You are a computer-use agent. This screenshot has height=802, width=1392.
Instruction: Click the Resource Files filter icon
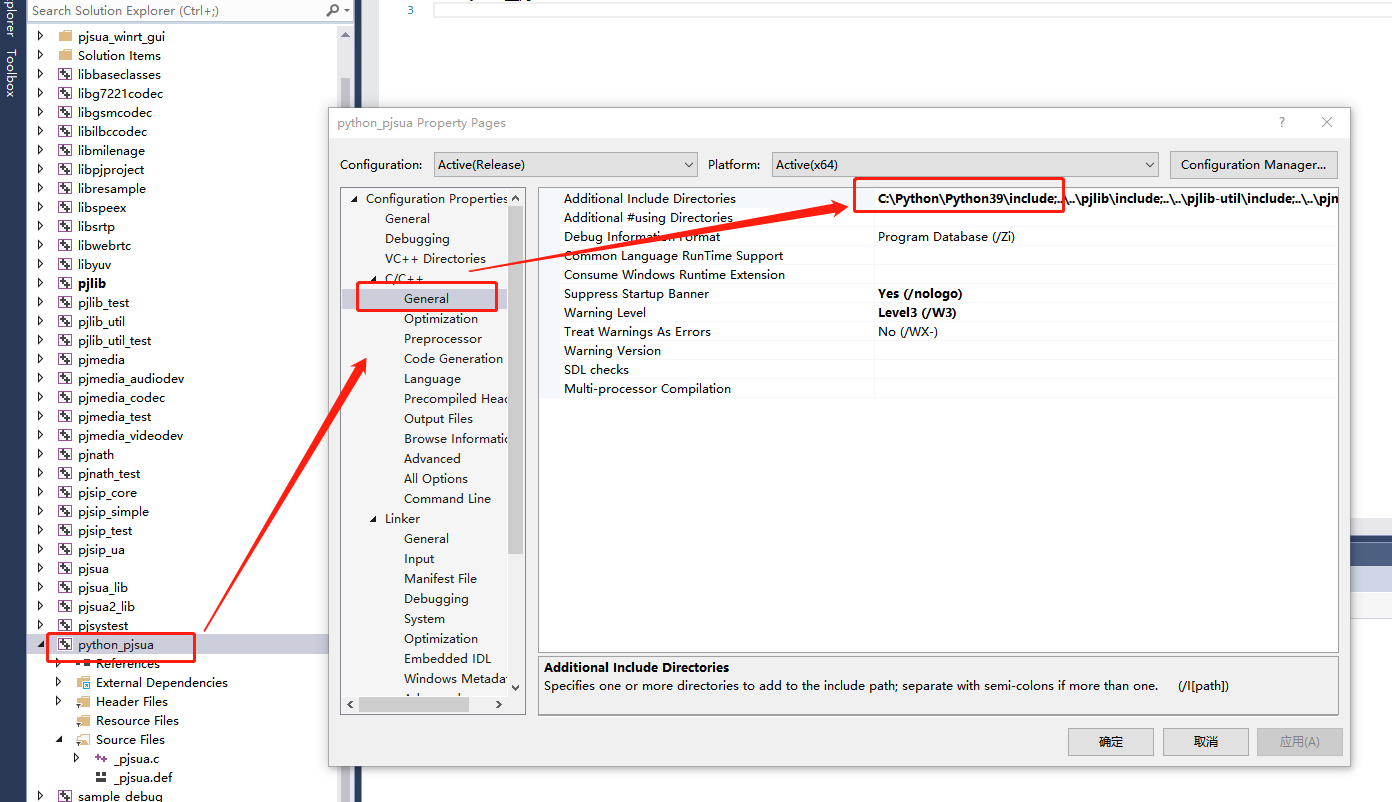(x=84, y=720)
